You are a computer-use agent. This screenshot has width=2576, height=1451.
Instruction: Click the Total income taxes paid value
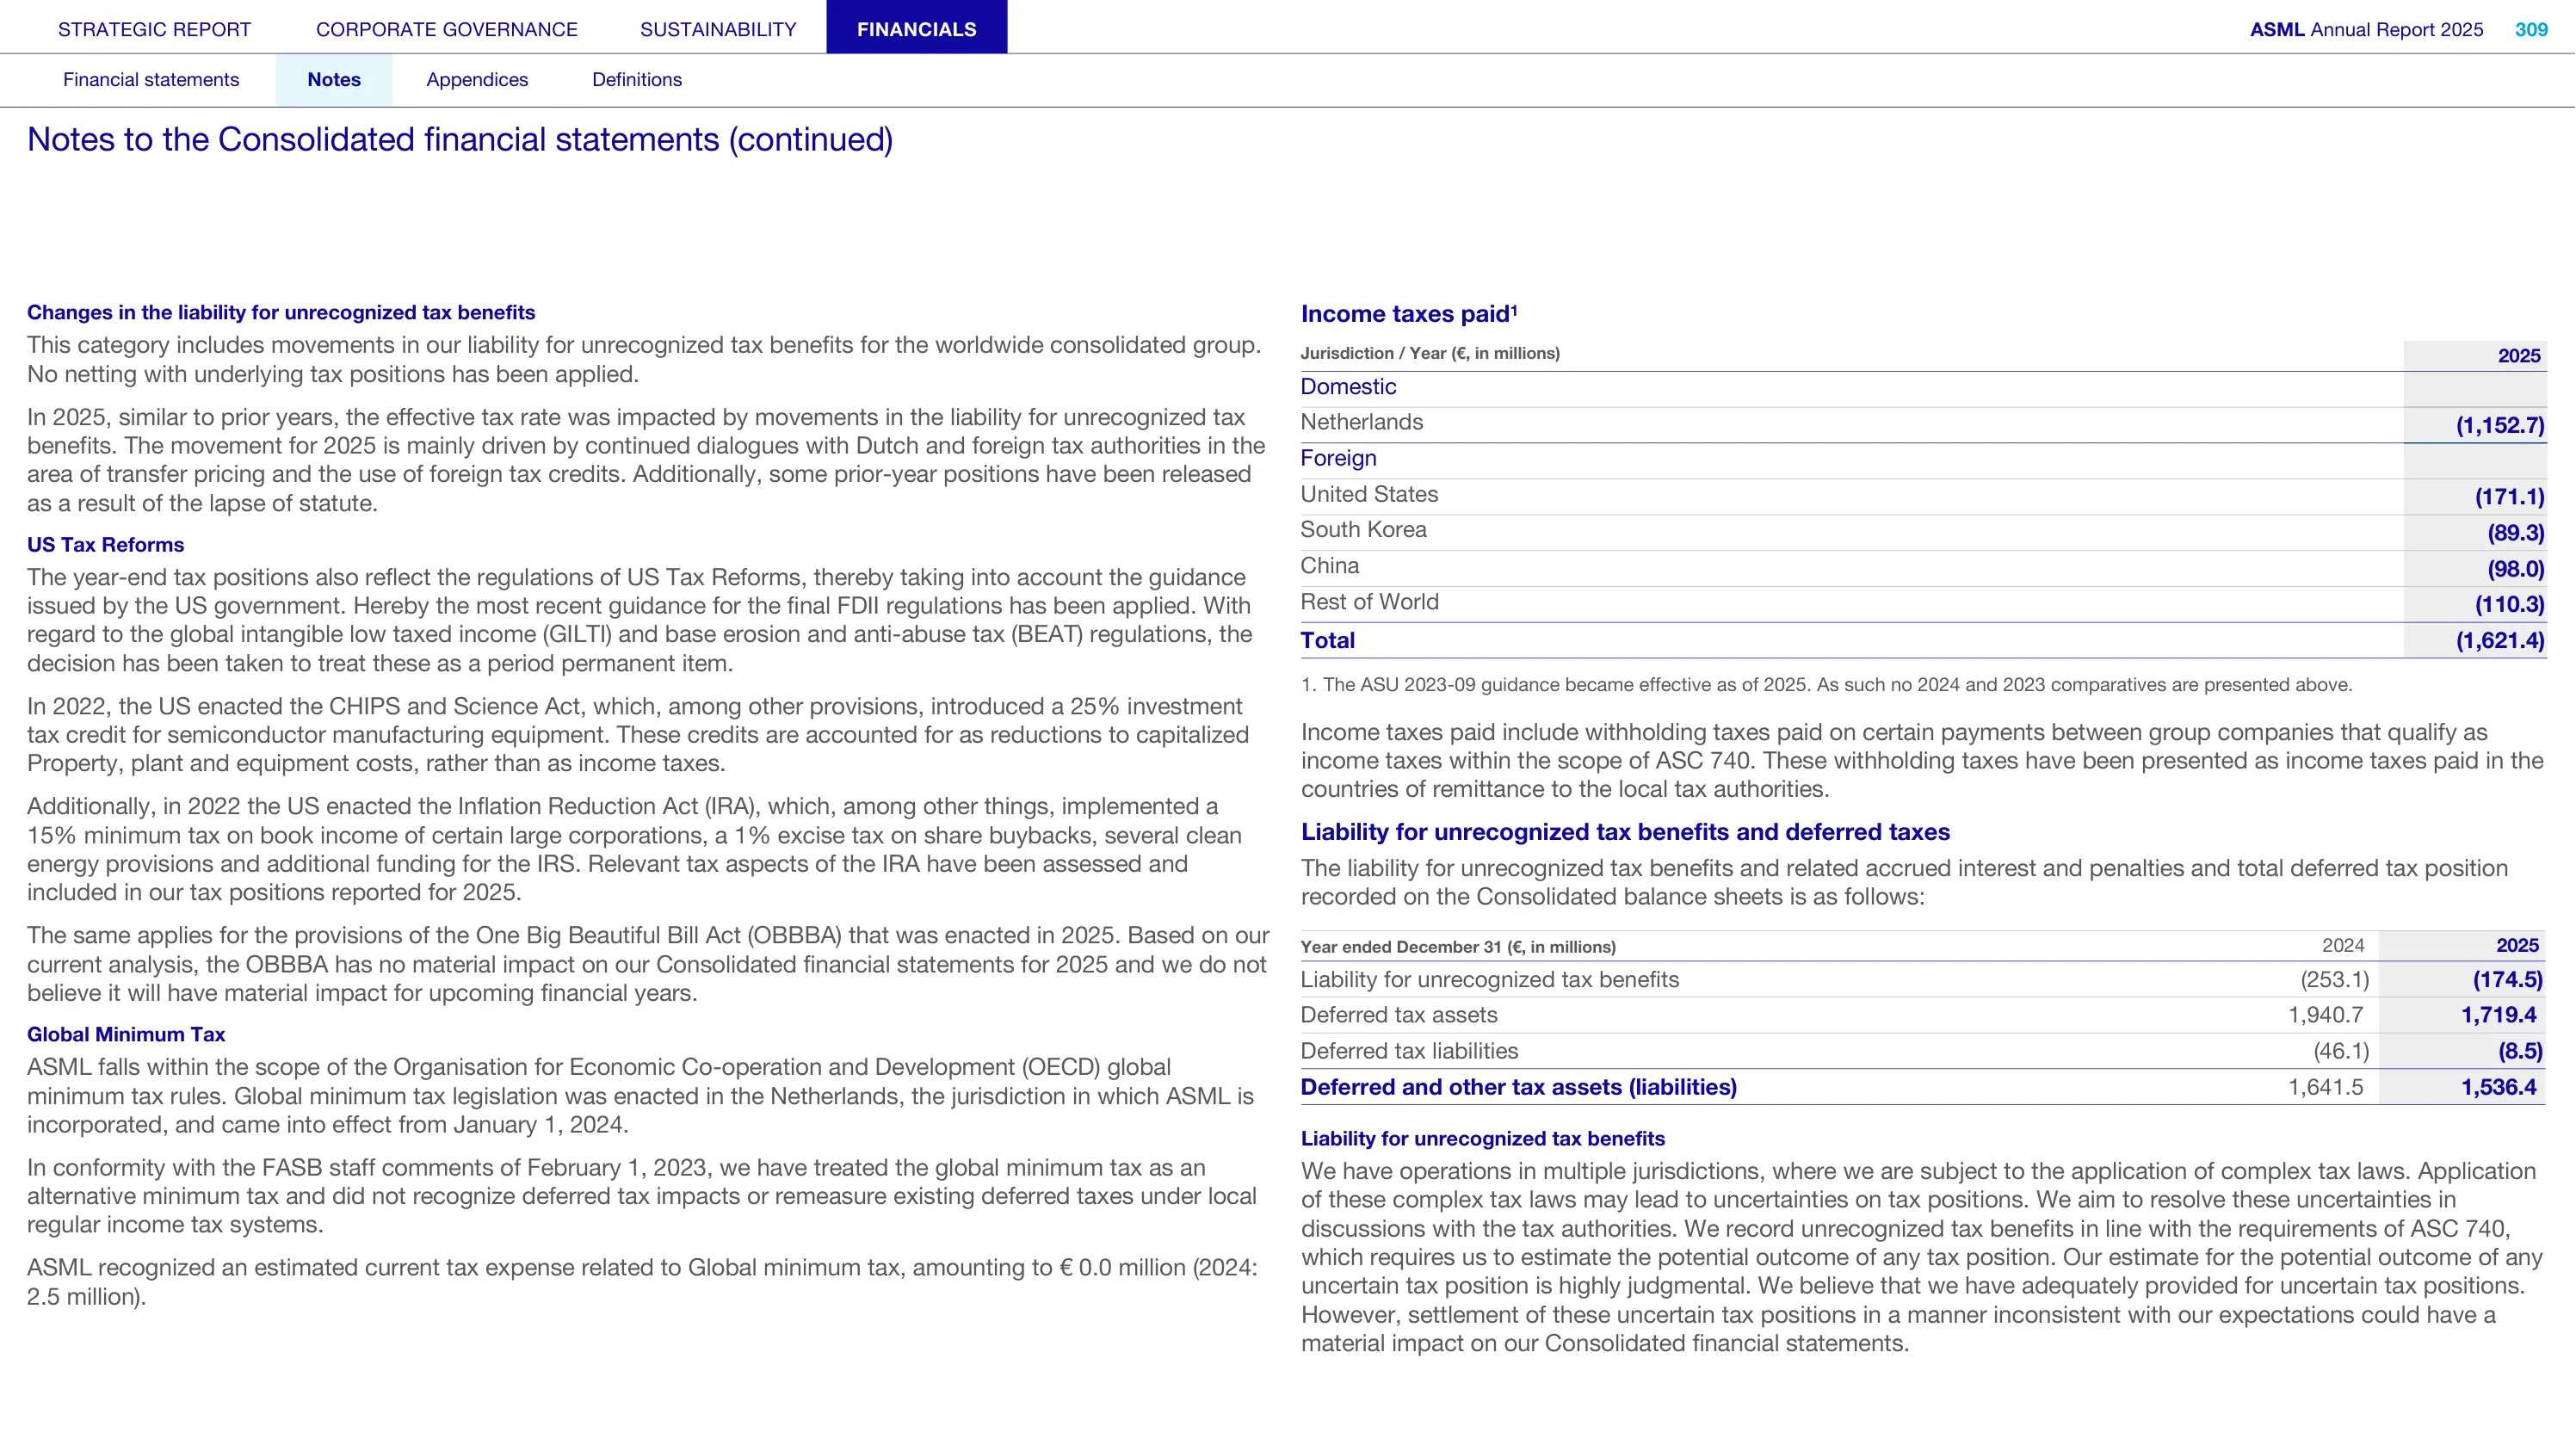[2500, 641]
